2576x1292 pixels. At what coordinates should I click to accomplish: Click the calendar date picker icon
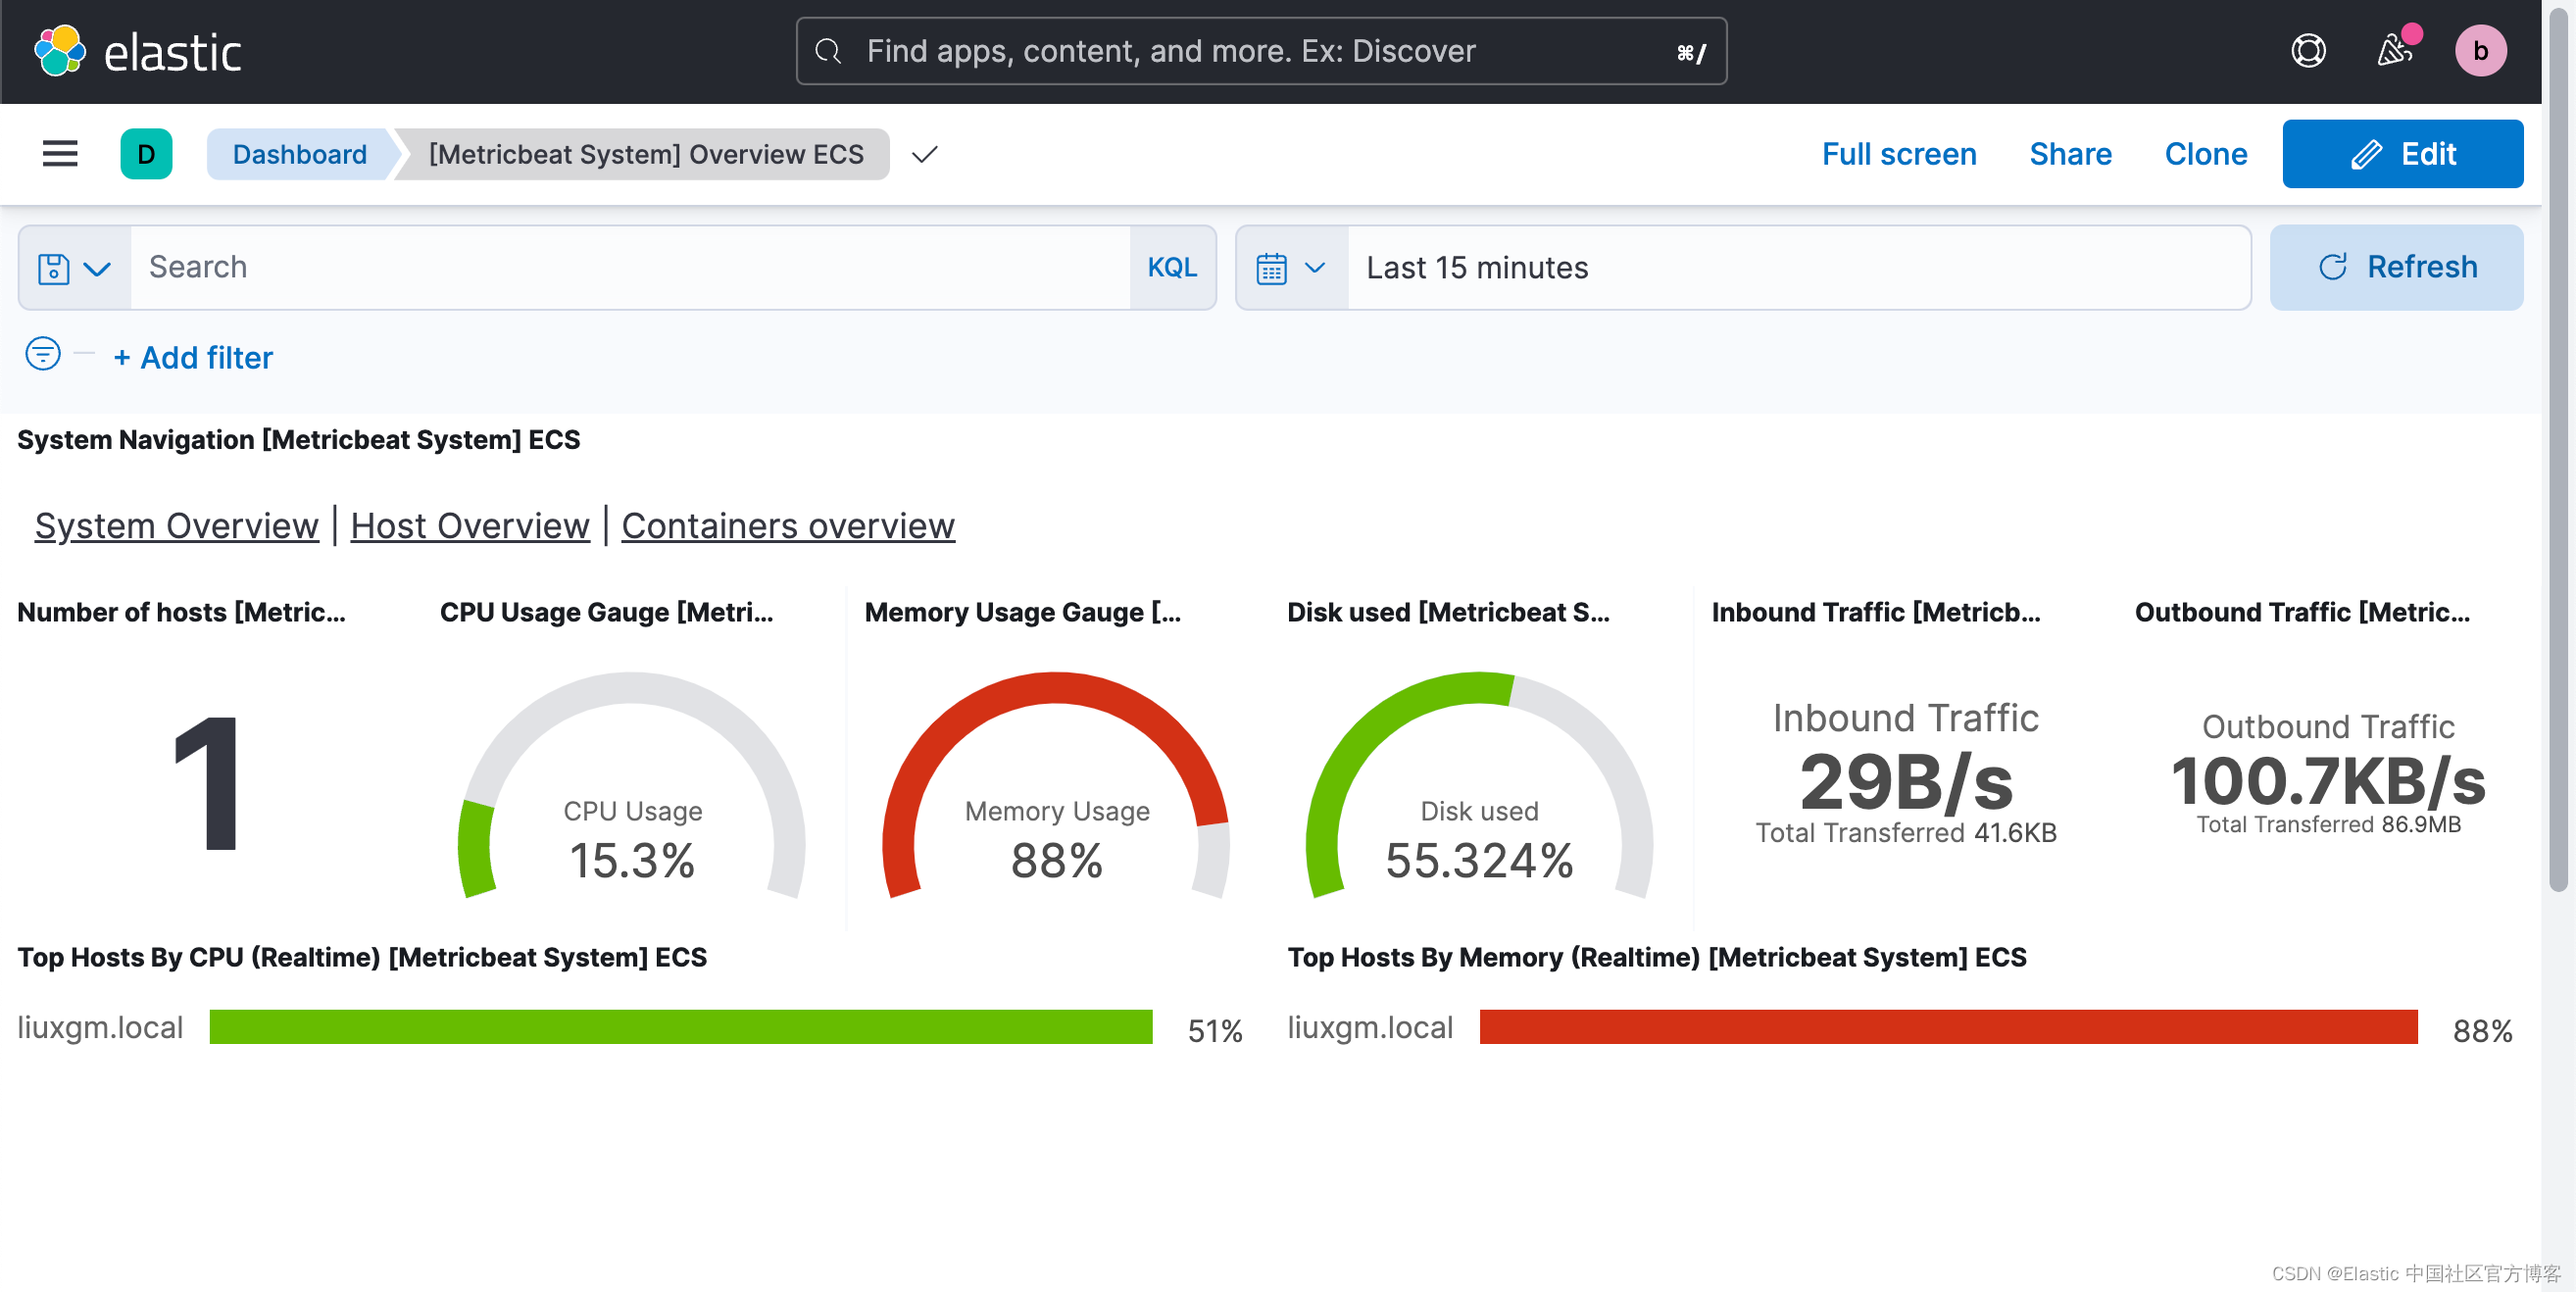pos(1272,267)
